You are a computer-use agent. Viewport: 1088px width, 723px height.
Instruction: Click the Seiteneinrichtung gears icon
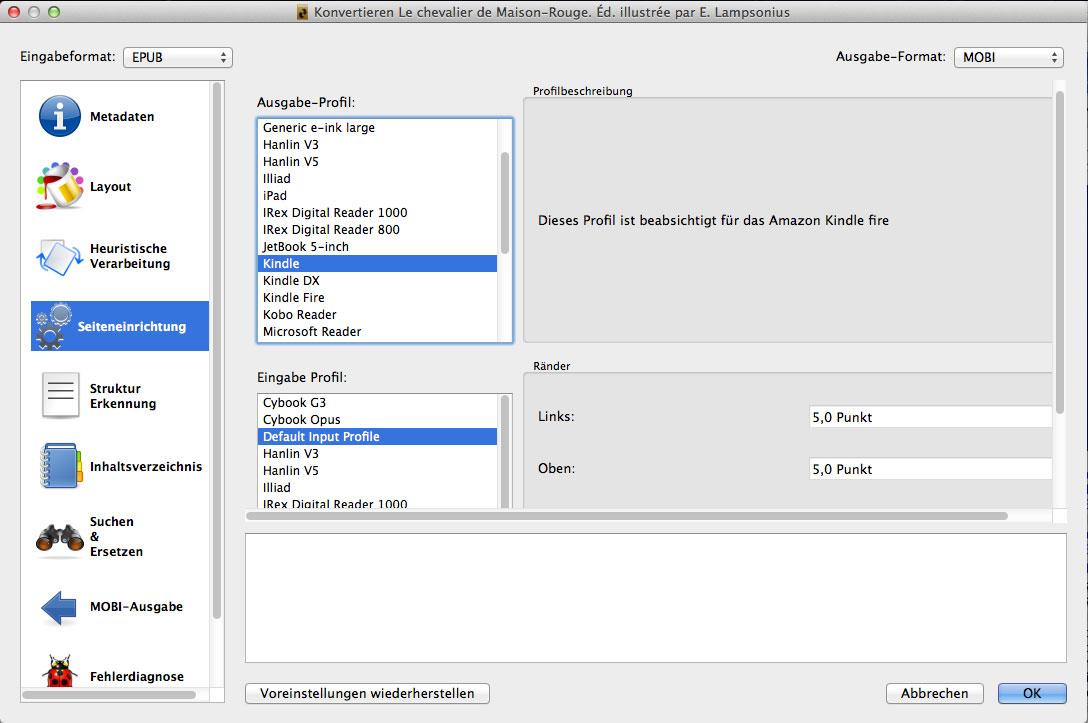tap(53, 325)
